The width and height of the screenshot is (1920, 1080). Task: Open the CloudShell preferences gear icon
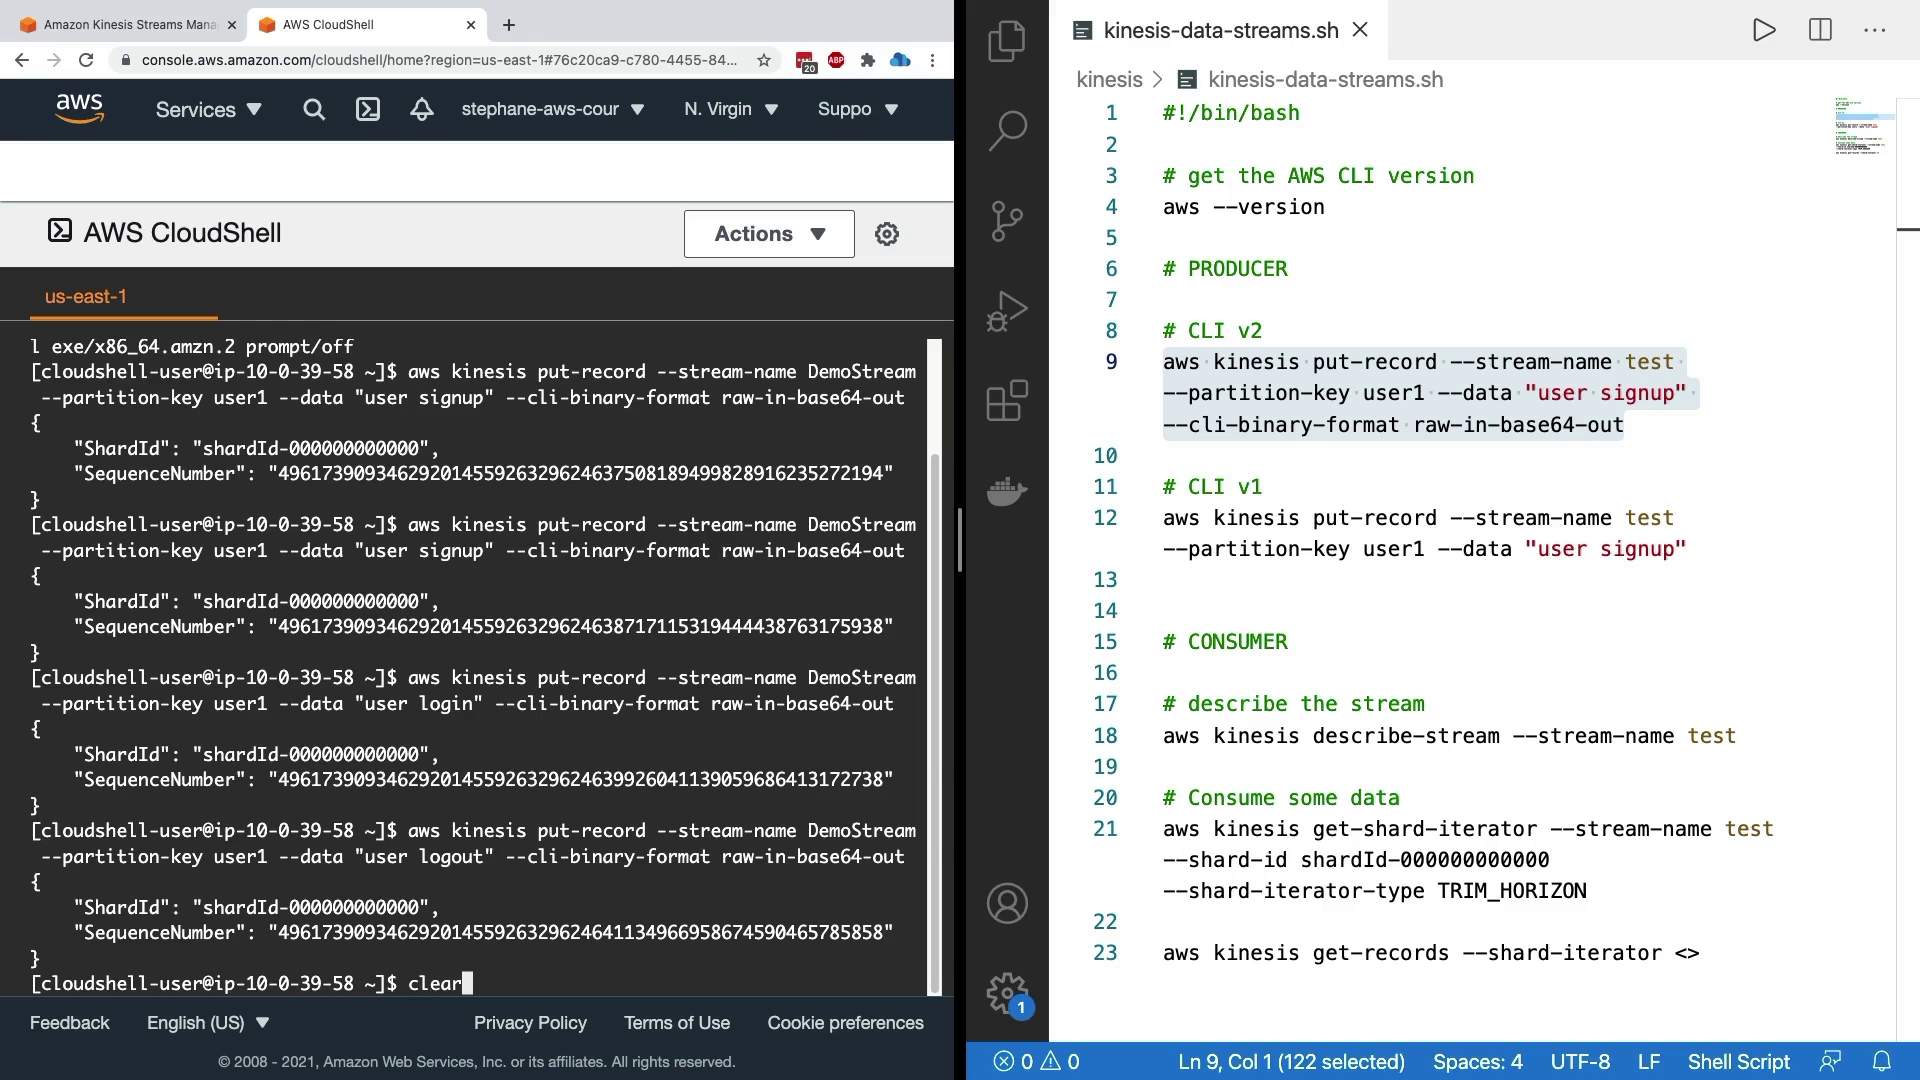point(887,234)
